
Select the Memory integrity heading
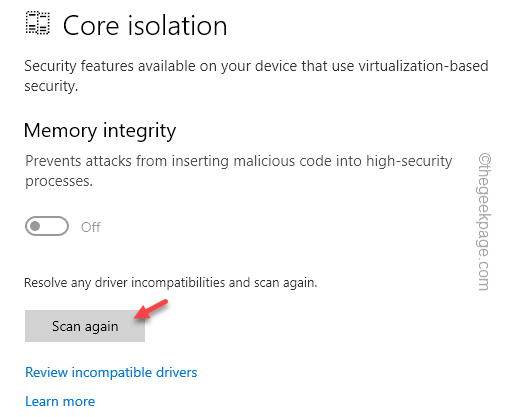coord(100,131)
